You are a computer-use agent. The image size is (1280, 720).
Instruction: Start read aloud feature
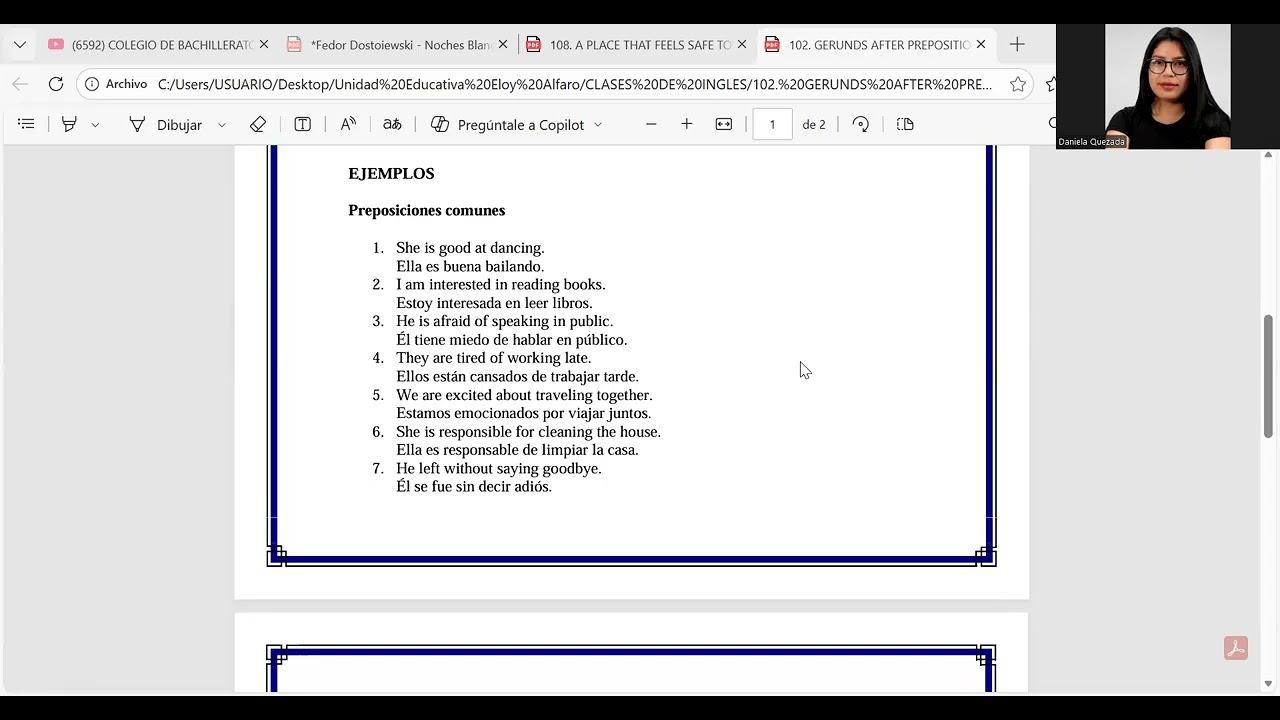pos(348,124)
